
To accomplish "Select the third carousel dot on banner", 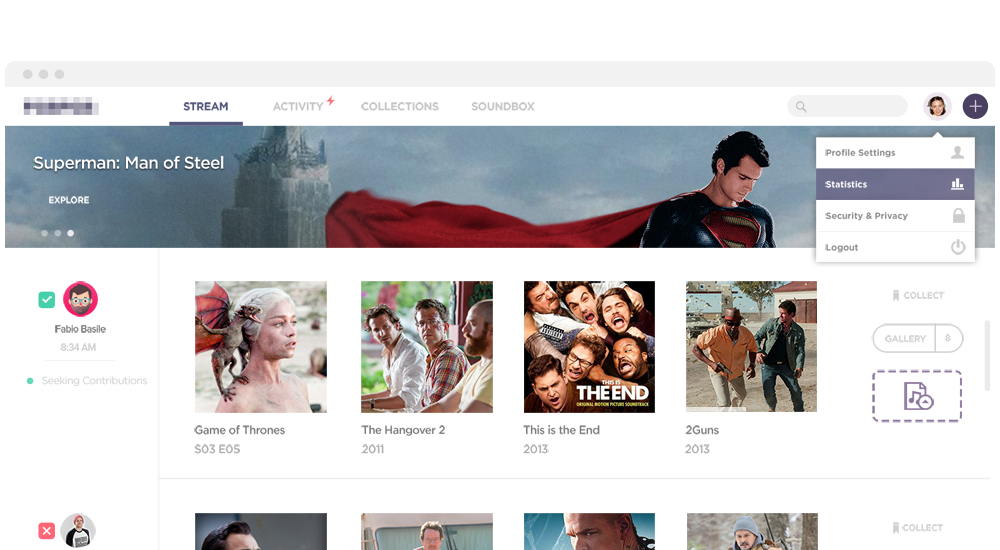I will click(x=71, y=233).
